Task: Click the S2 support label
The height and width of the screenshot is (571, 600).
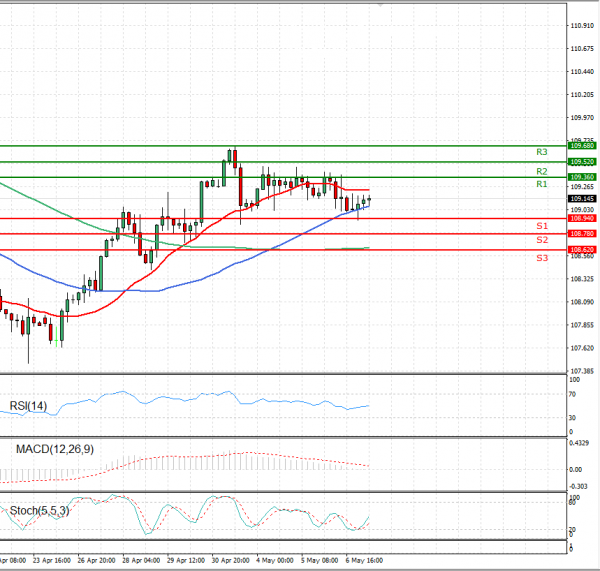Action: (x=542, y=240)
